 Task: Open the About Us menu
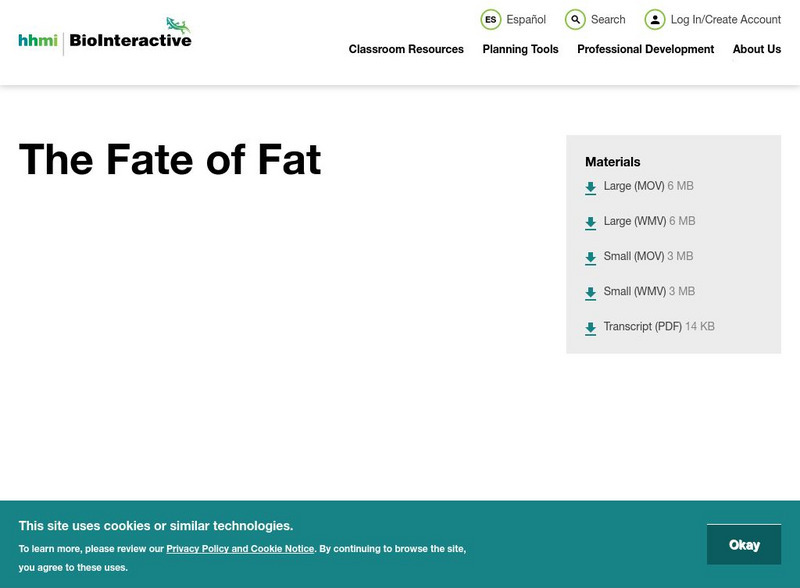click(757, 49)
